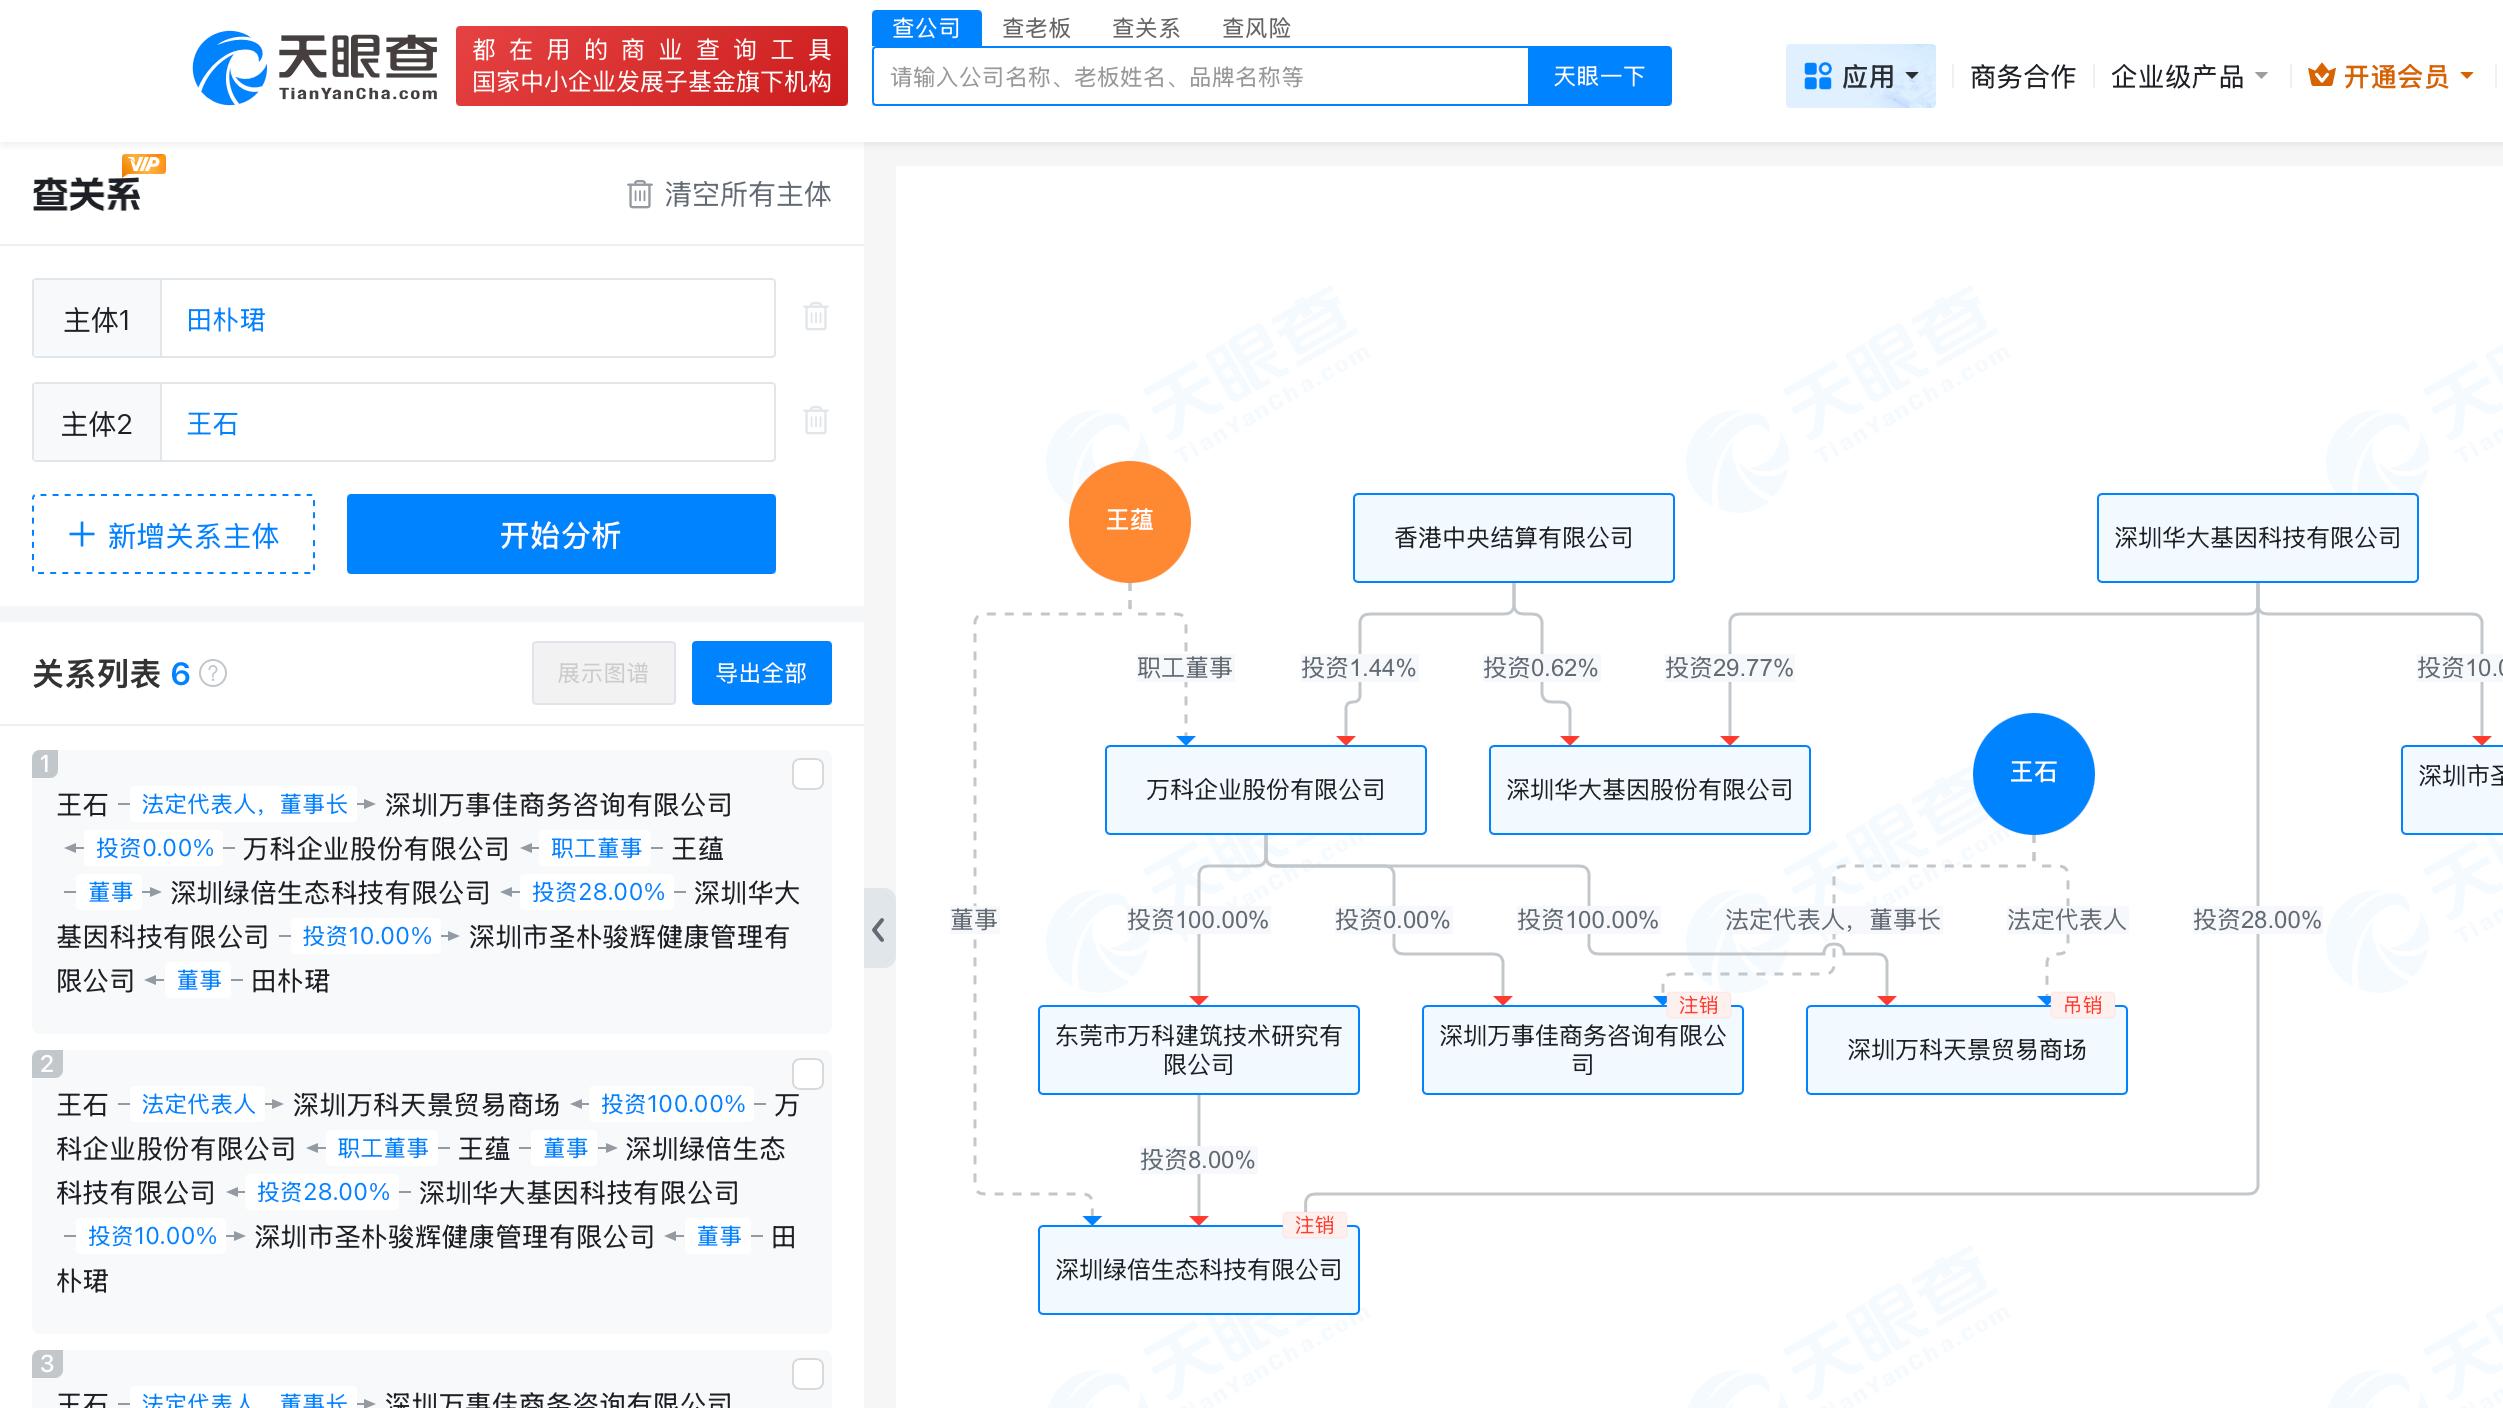The width and height of the screenshot is (2503, 1408).
Task: Select the 王蕴 orange node in the graph
Action: coord(1128,521)
